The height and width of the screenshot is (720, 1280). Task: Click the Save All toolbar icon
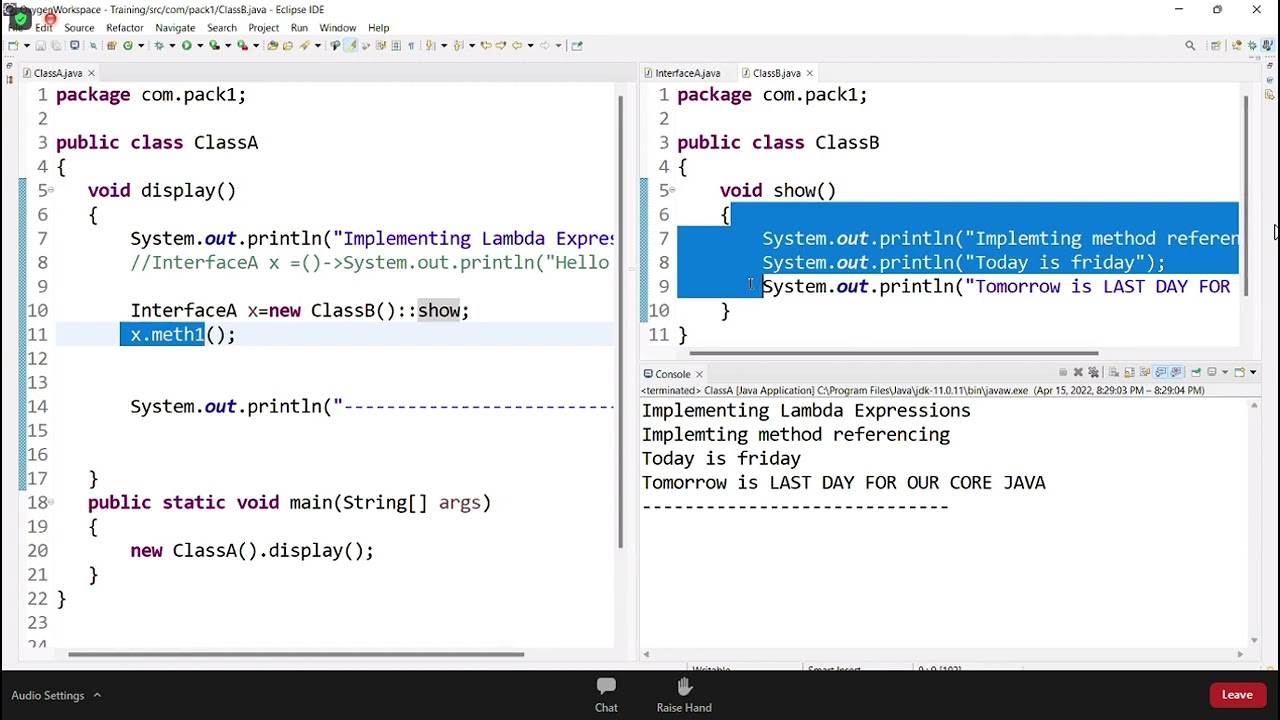point(56,45)
